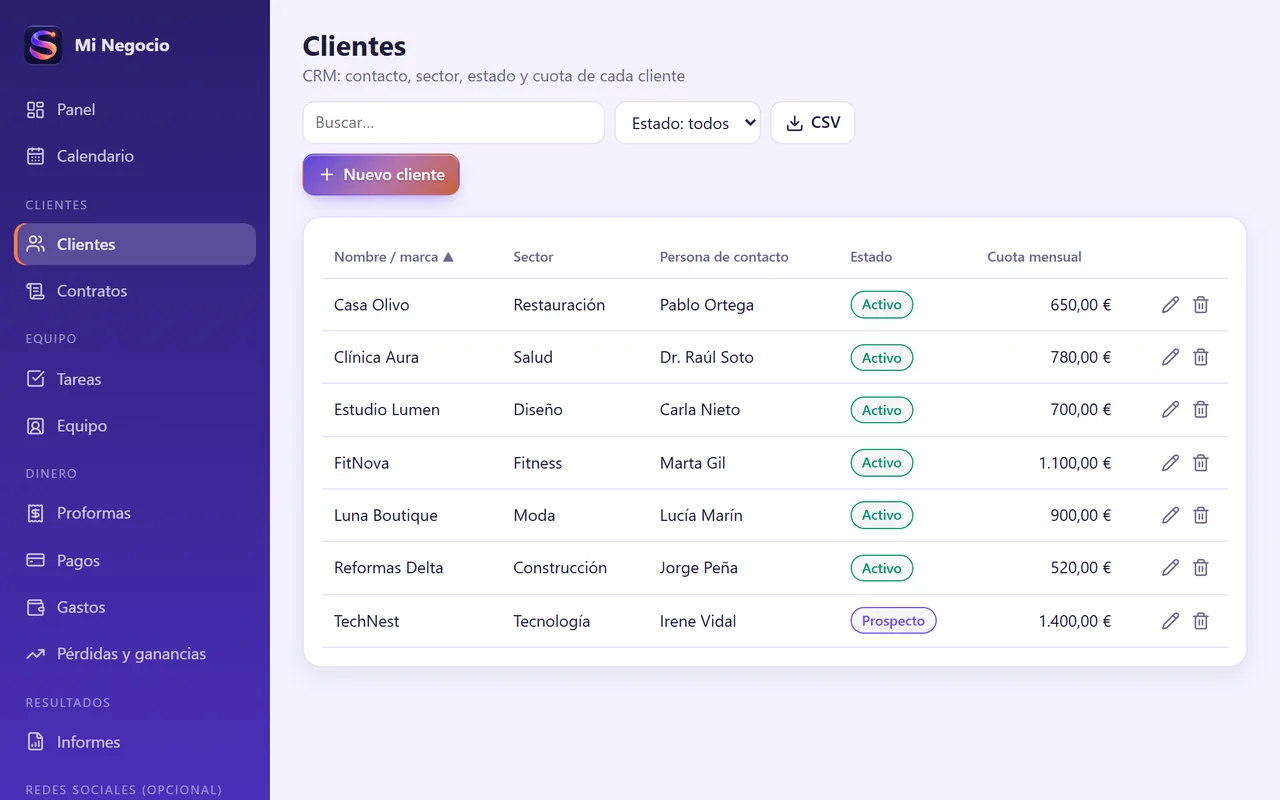Image resolution: width=1280 pixels, height=800 pixels.
Task: Click the Activo badge for Casa Olivo
Action: click(x=881, y=305)
